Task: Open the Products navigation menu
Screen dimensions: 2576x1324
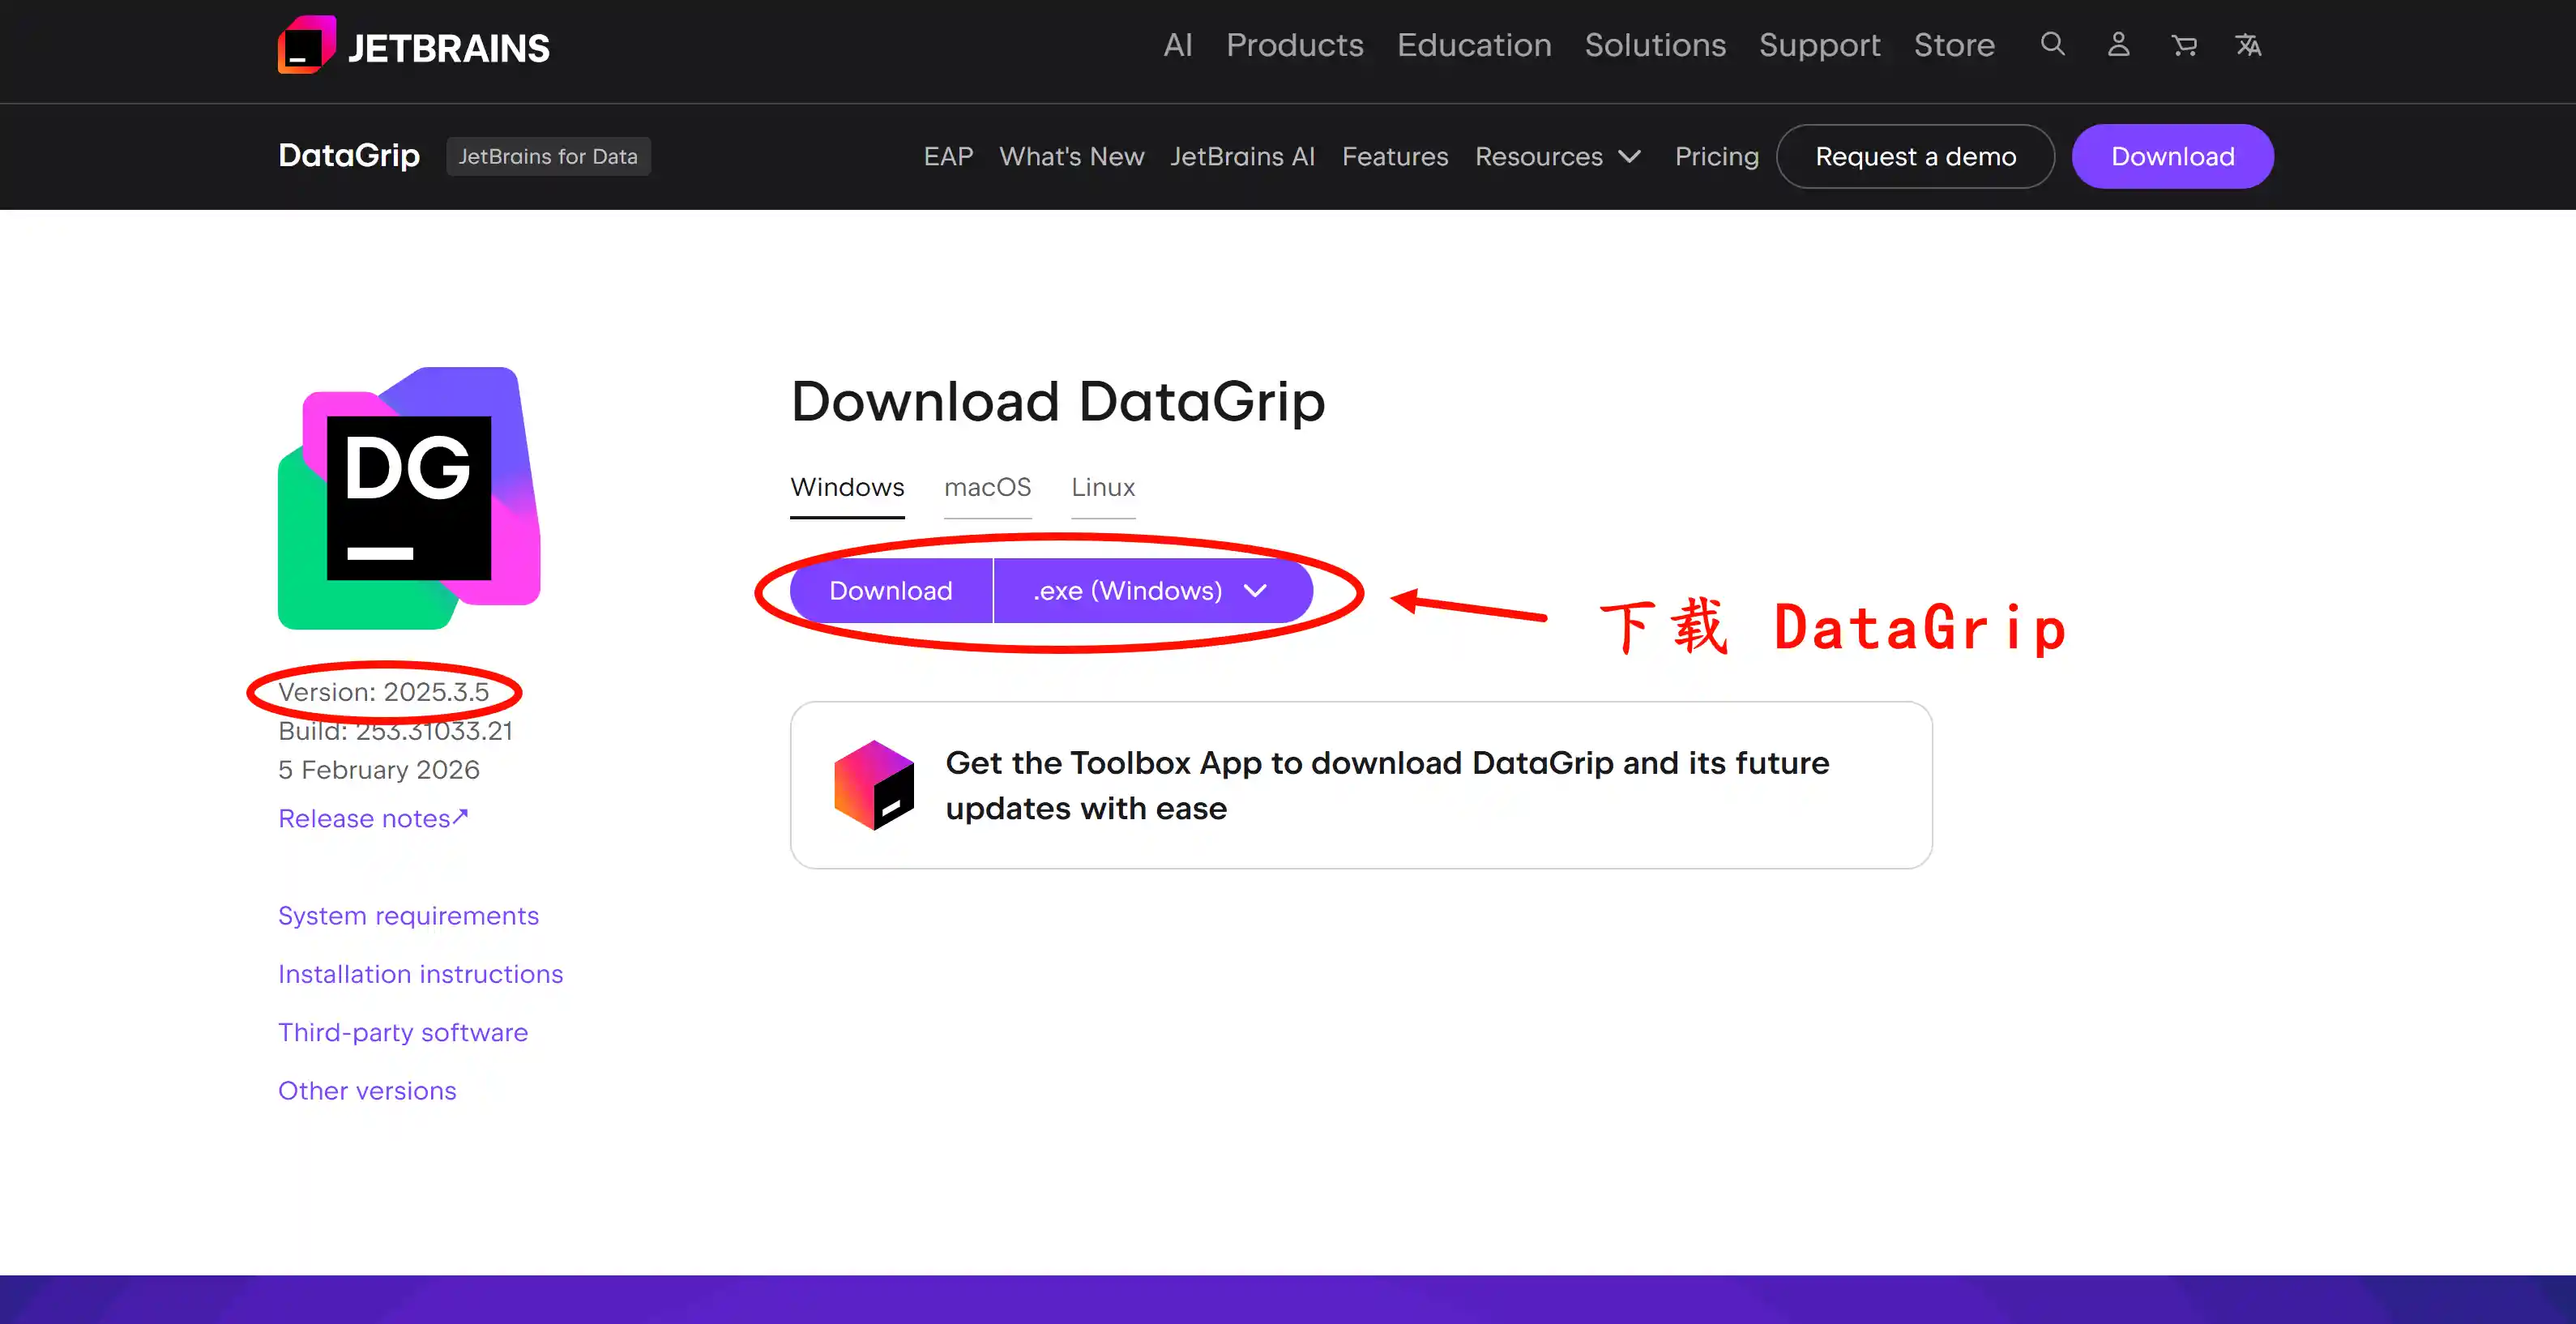Action: pyautogui.click(x=1294, y=45)
